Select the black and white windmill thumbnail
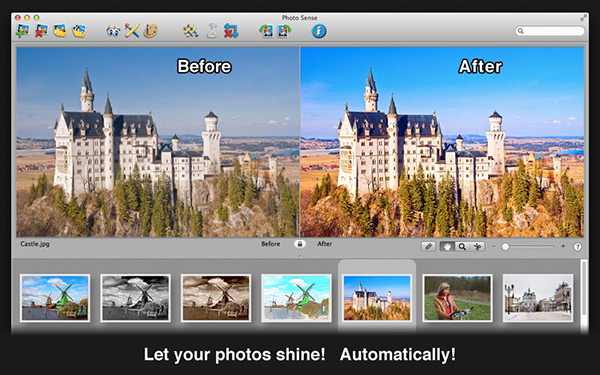Viewport: 600px width, 375px height. tap(135, 298)
